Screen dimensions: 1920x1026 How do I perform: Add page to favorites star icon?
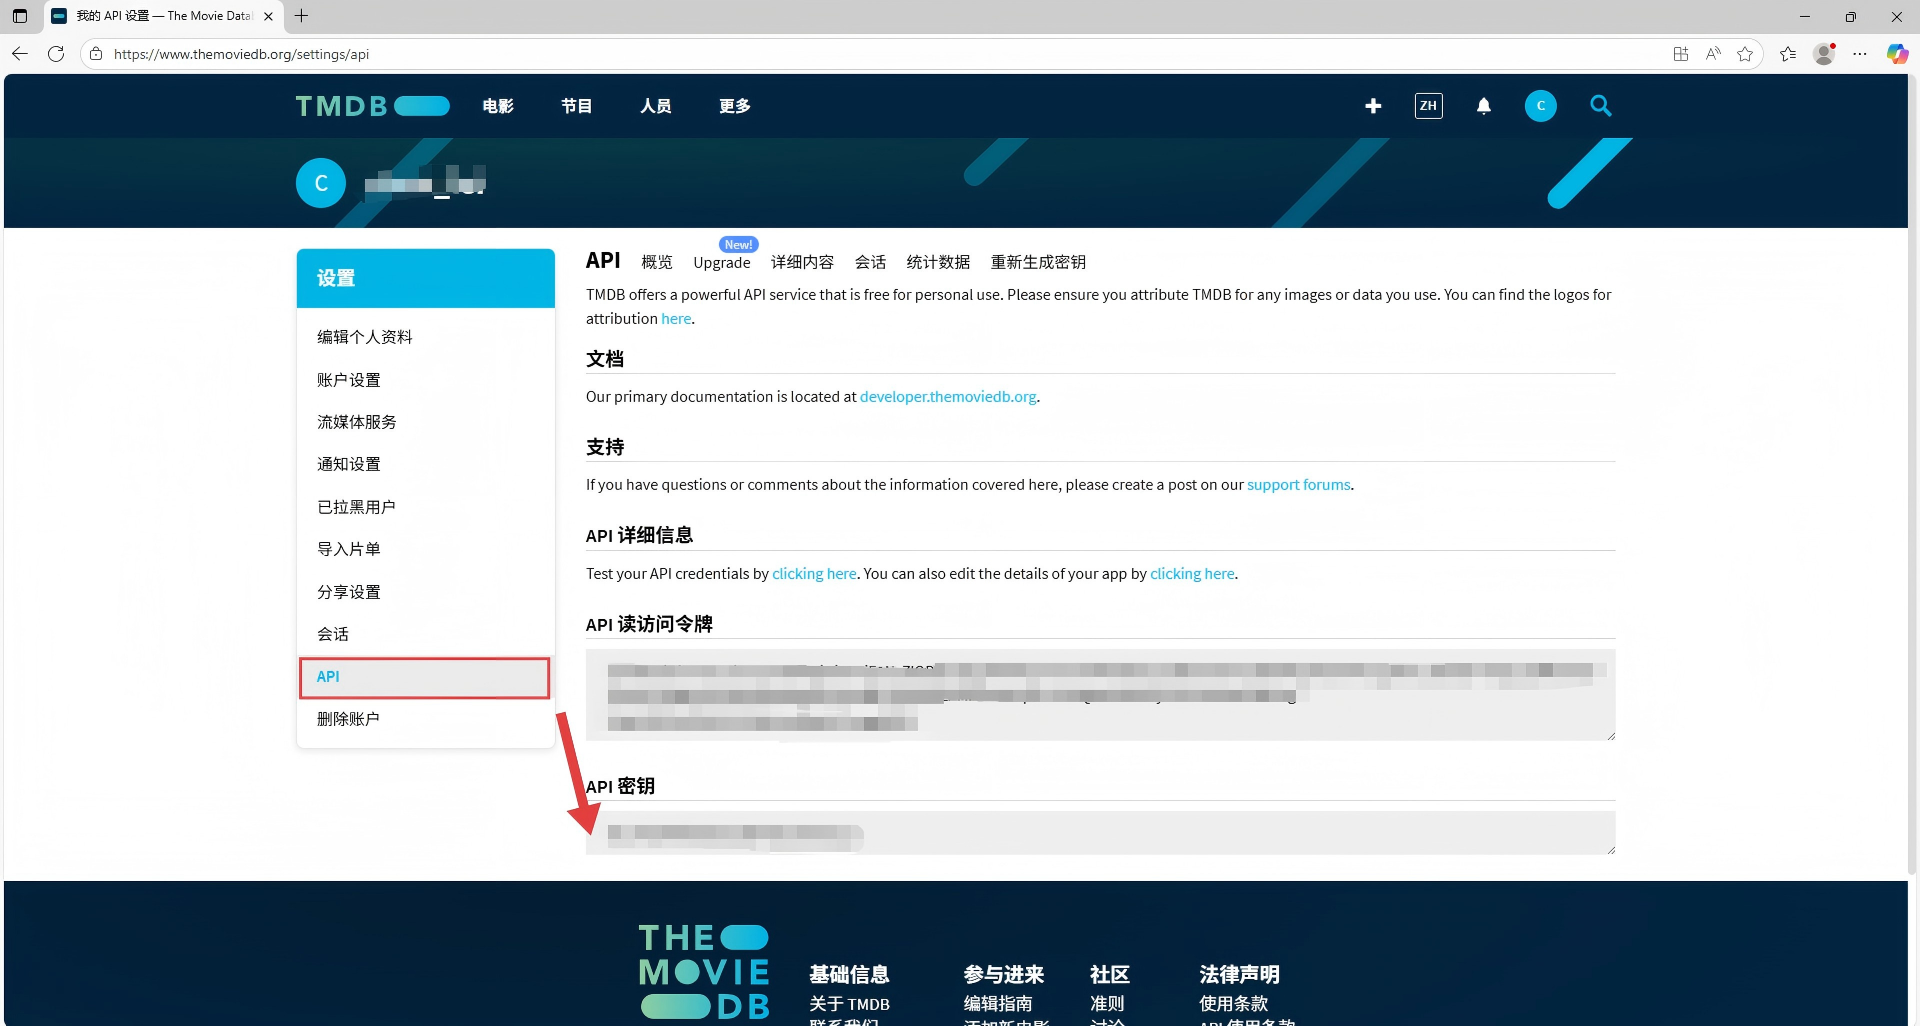tap(1745, 54)
